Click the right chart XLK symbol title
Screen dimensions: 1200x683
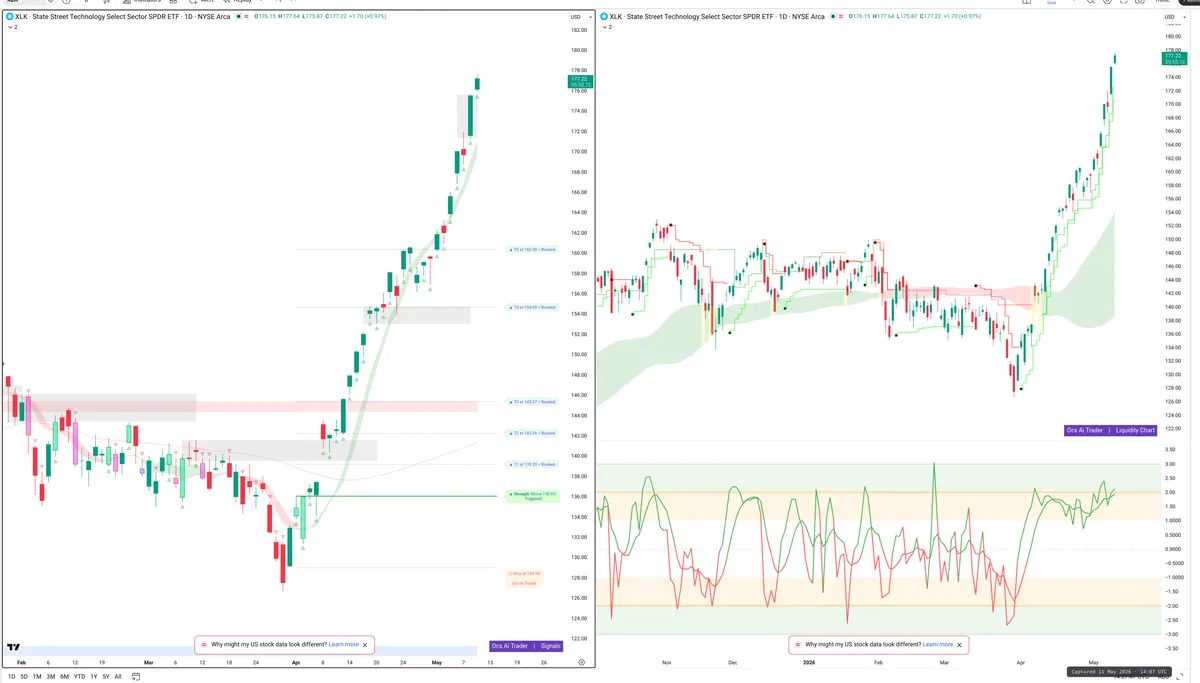click(717, 16)
